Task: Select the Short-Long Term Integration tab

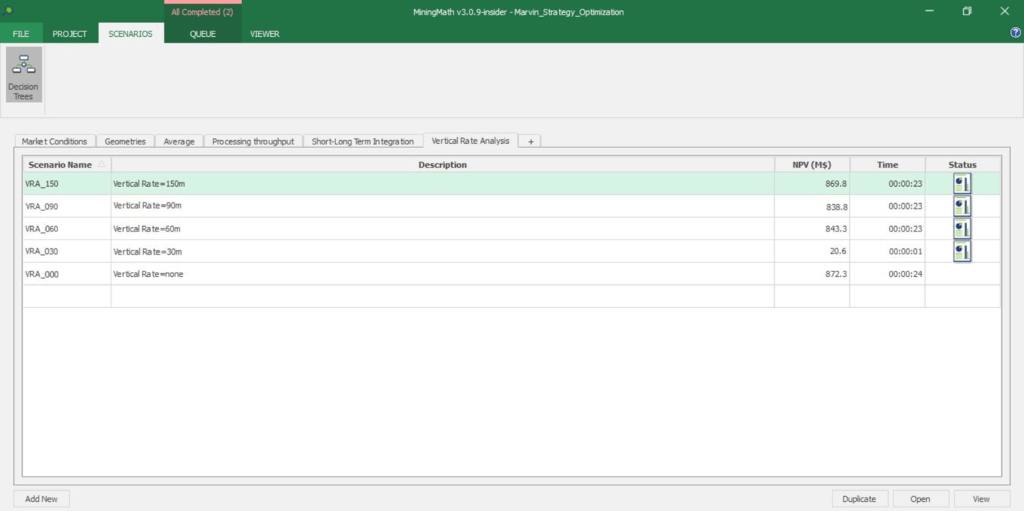Action: (362, 141)
